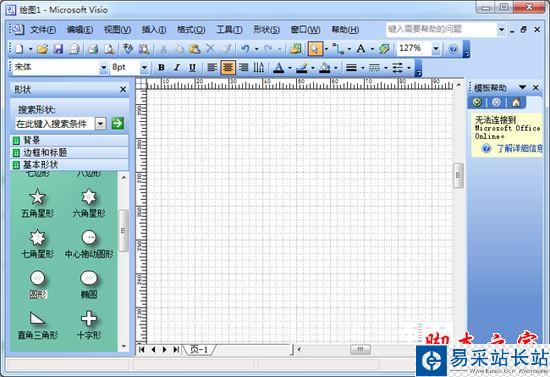
Task: Open the 了解详细信息 link
Action: [x=519, y=149]
